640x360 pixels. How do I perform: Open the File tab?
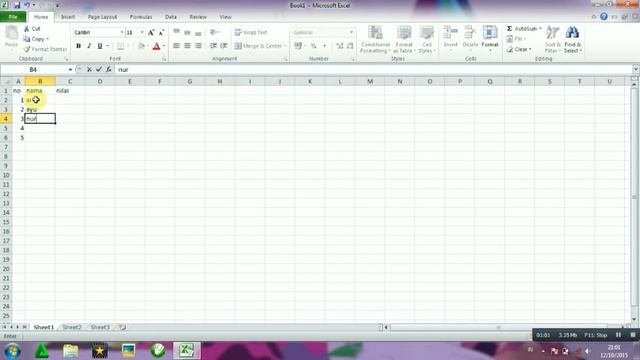point(13,17)
